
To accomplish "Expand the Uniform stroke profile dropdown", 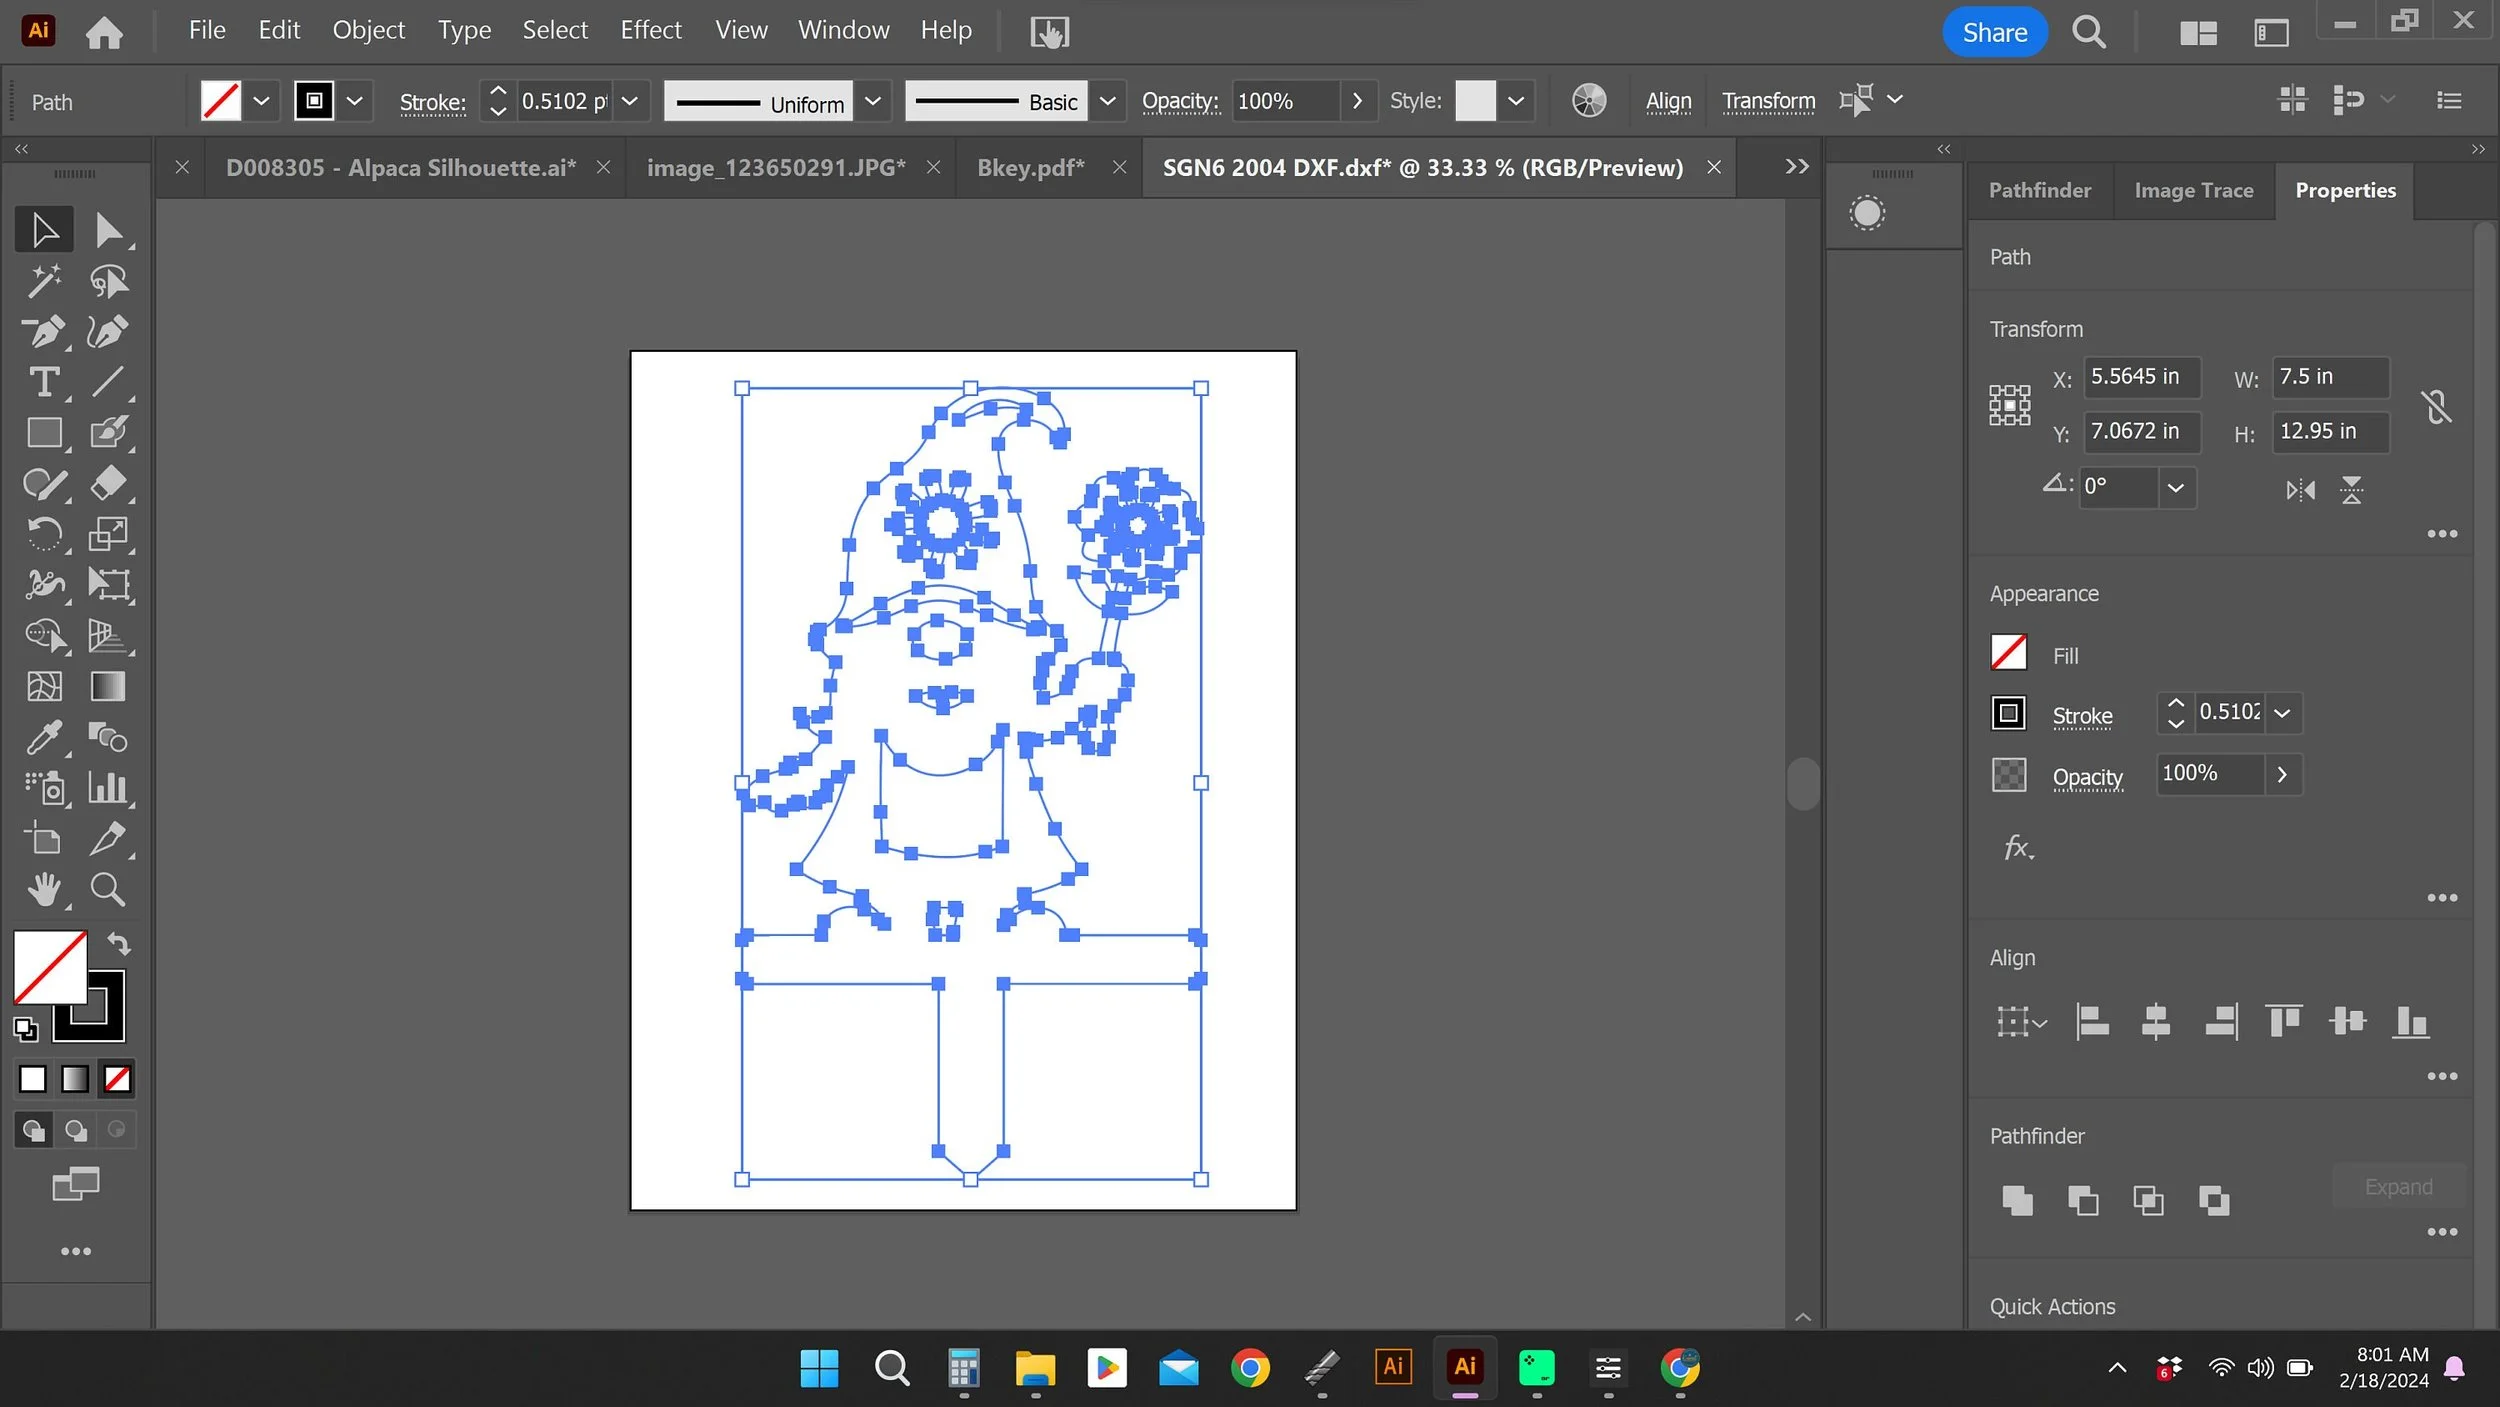I will point(872,101).
